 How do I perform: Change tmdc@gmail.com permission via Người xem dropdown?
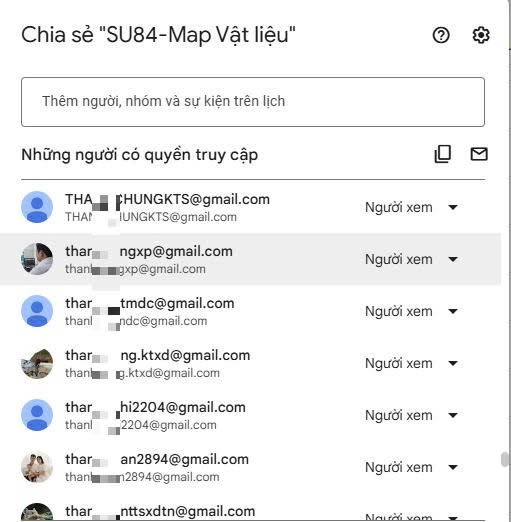[412, 311]
